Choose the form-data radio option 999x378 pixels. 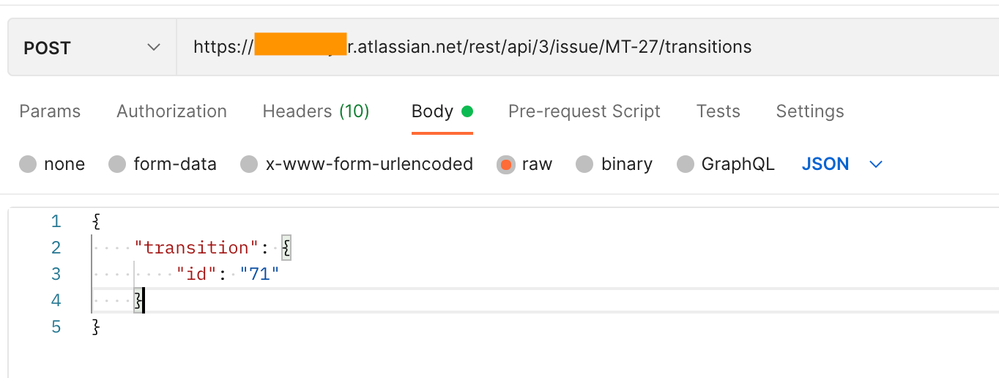pyautogui.click(x=117, y=164)
